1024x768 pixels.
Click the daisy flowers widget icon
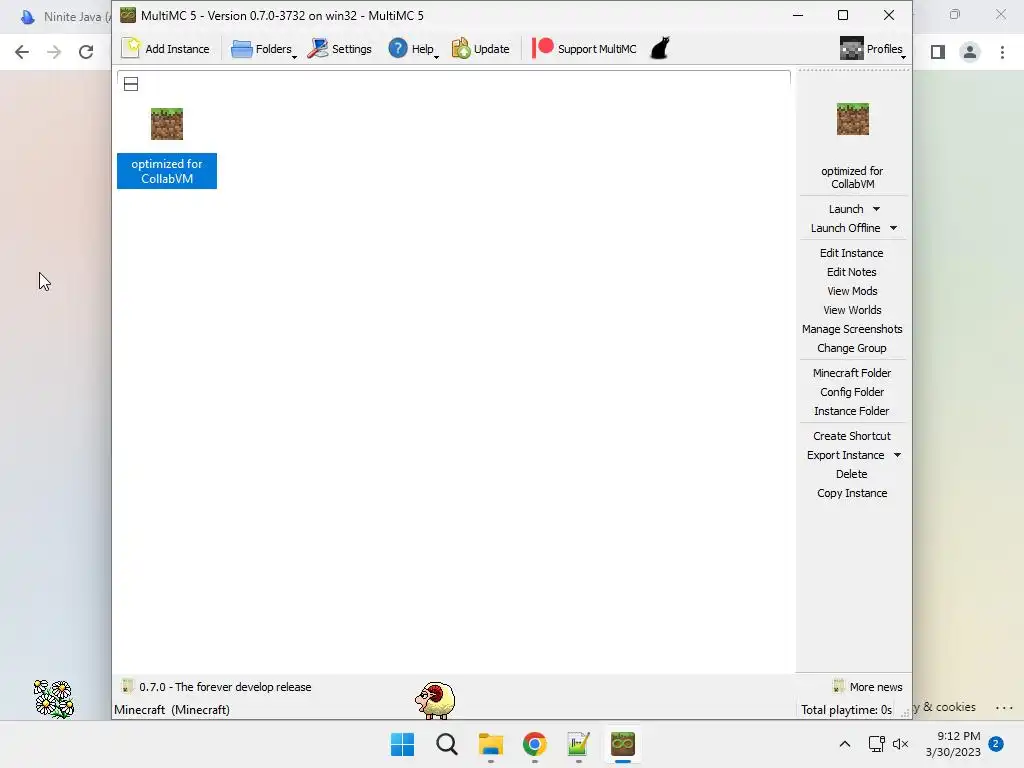(54, 698)
